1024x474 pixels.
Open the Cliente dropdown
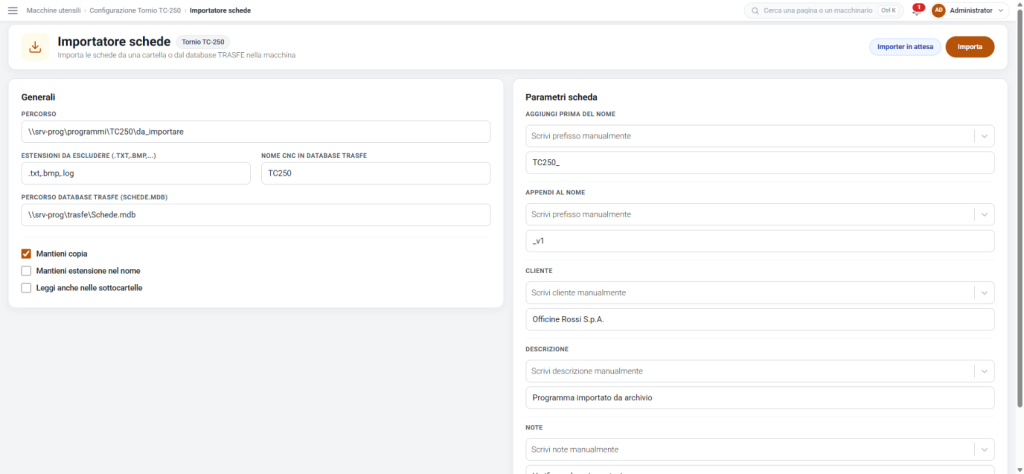(985, 292)
